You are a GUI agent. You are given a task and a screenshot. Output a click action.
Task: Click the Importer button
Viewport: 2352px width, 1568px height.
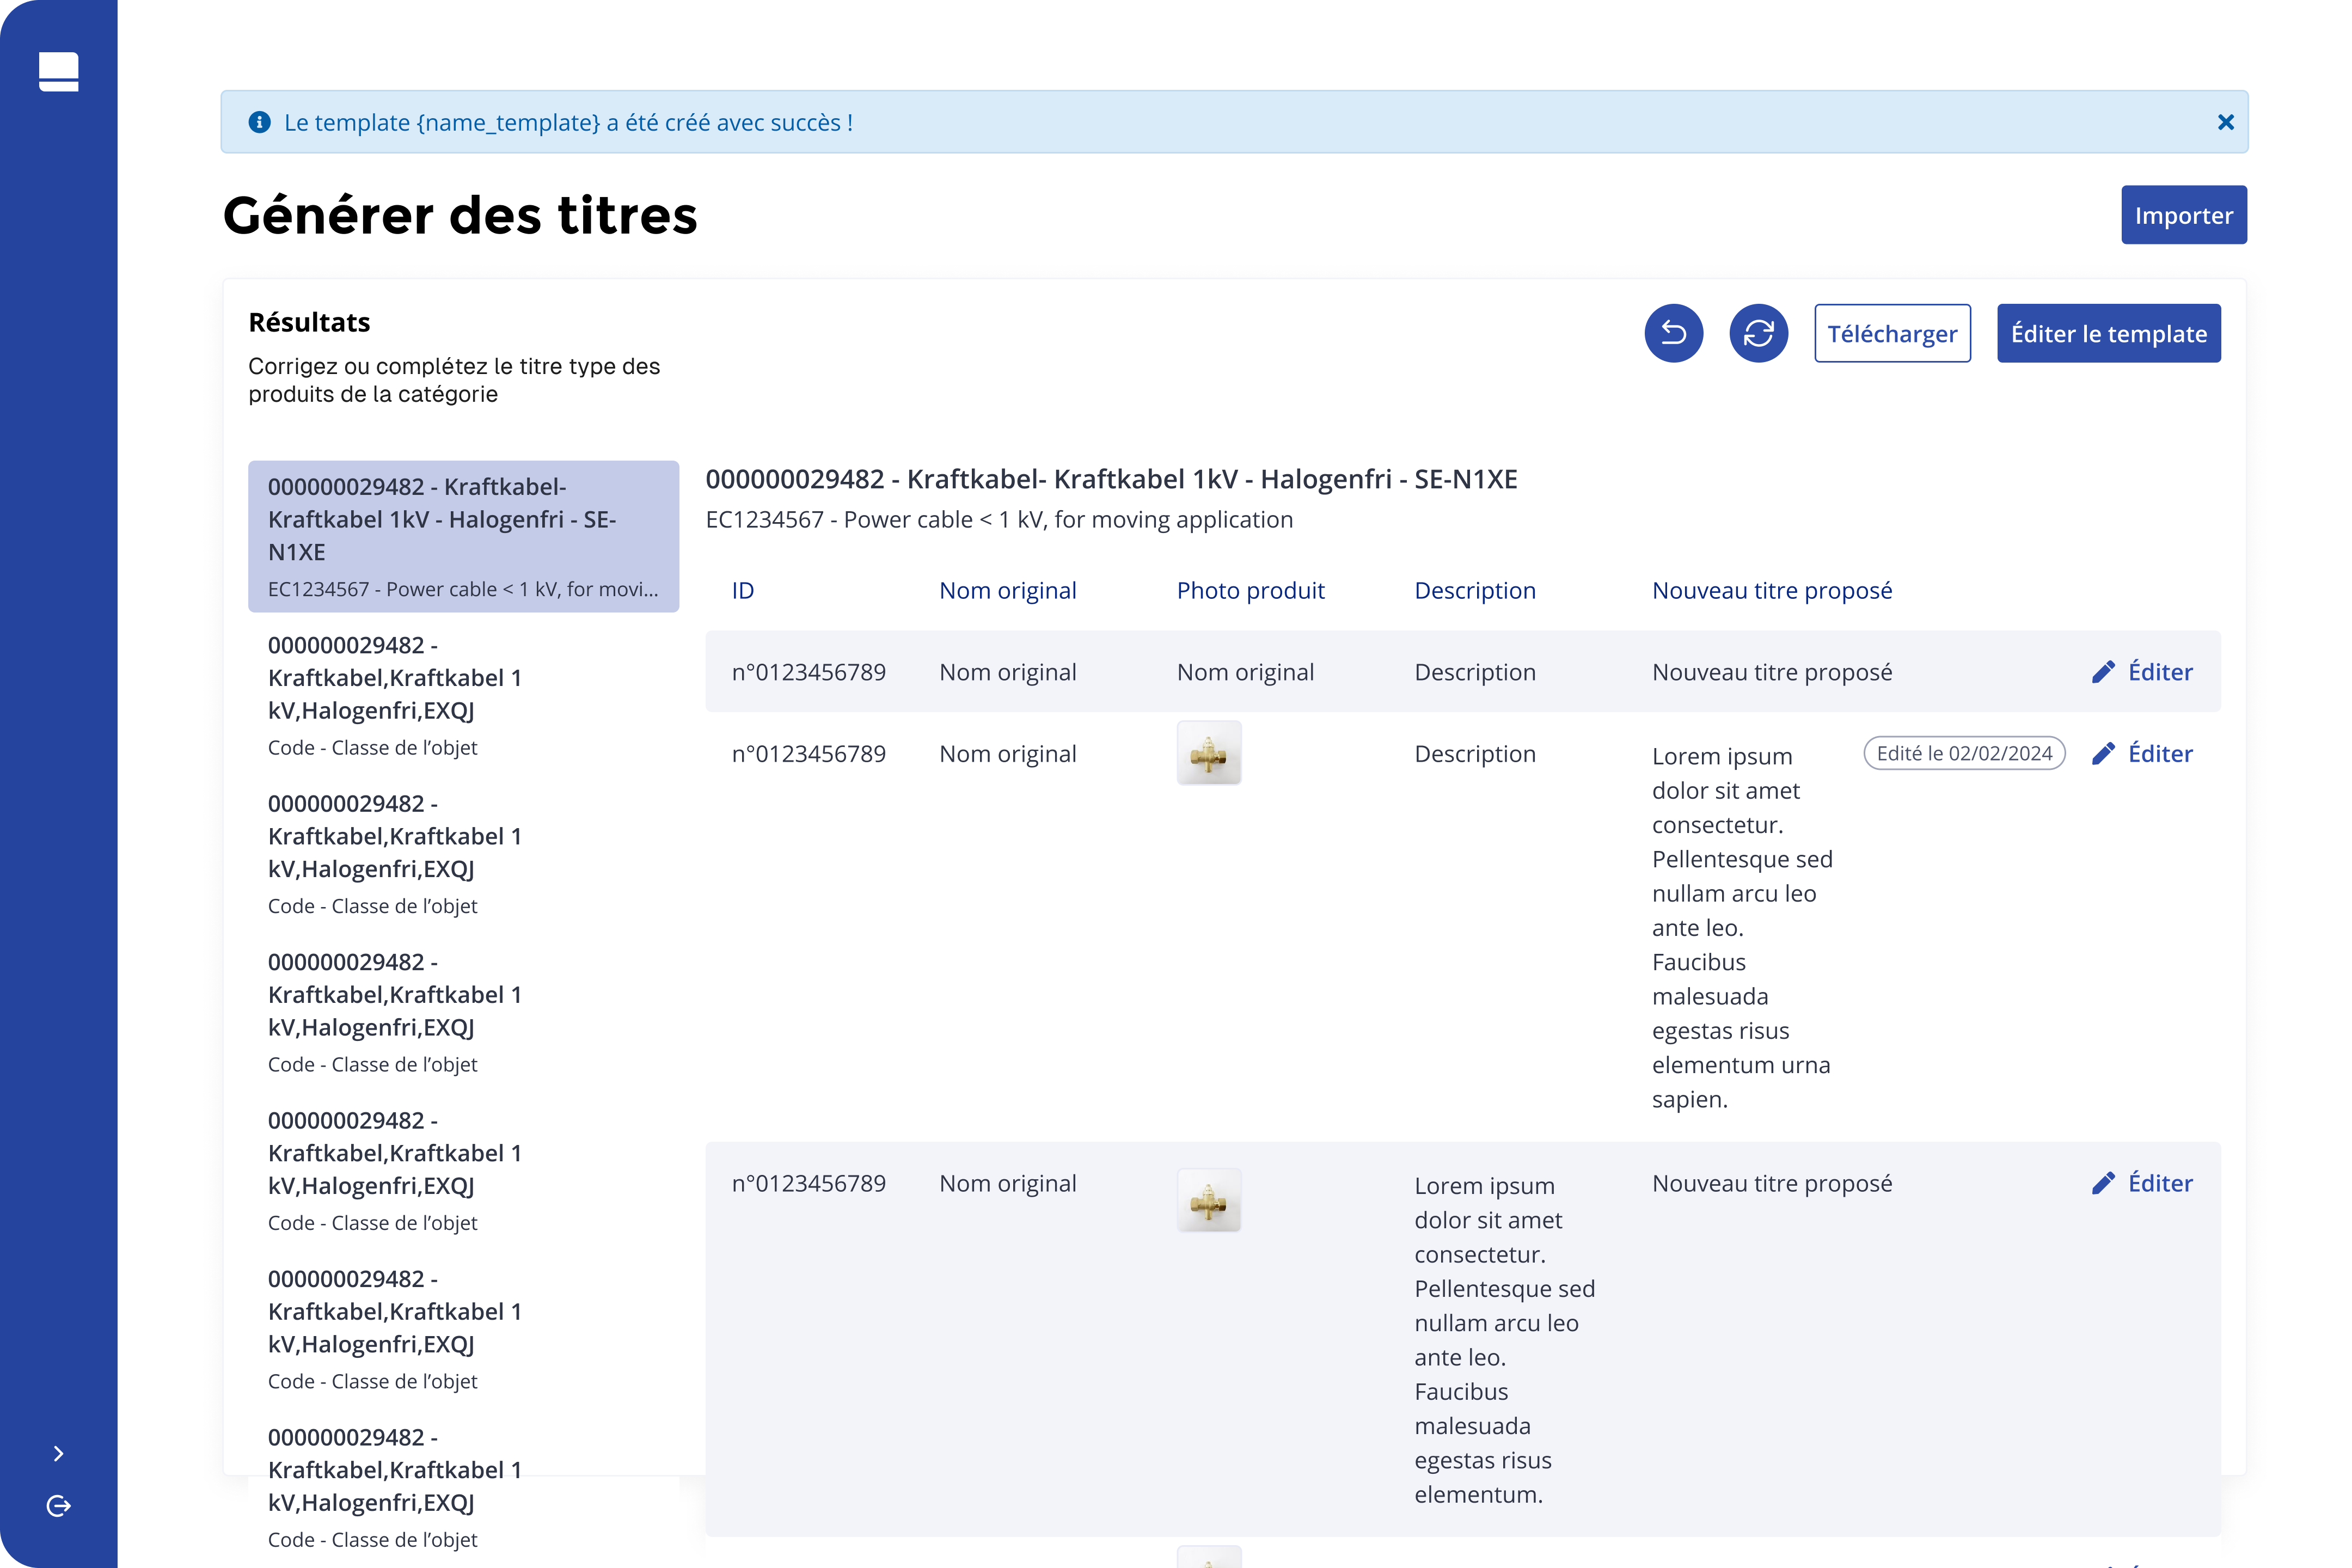click(2183, 215)
